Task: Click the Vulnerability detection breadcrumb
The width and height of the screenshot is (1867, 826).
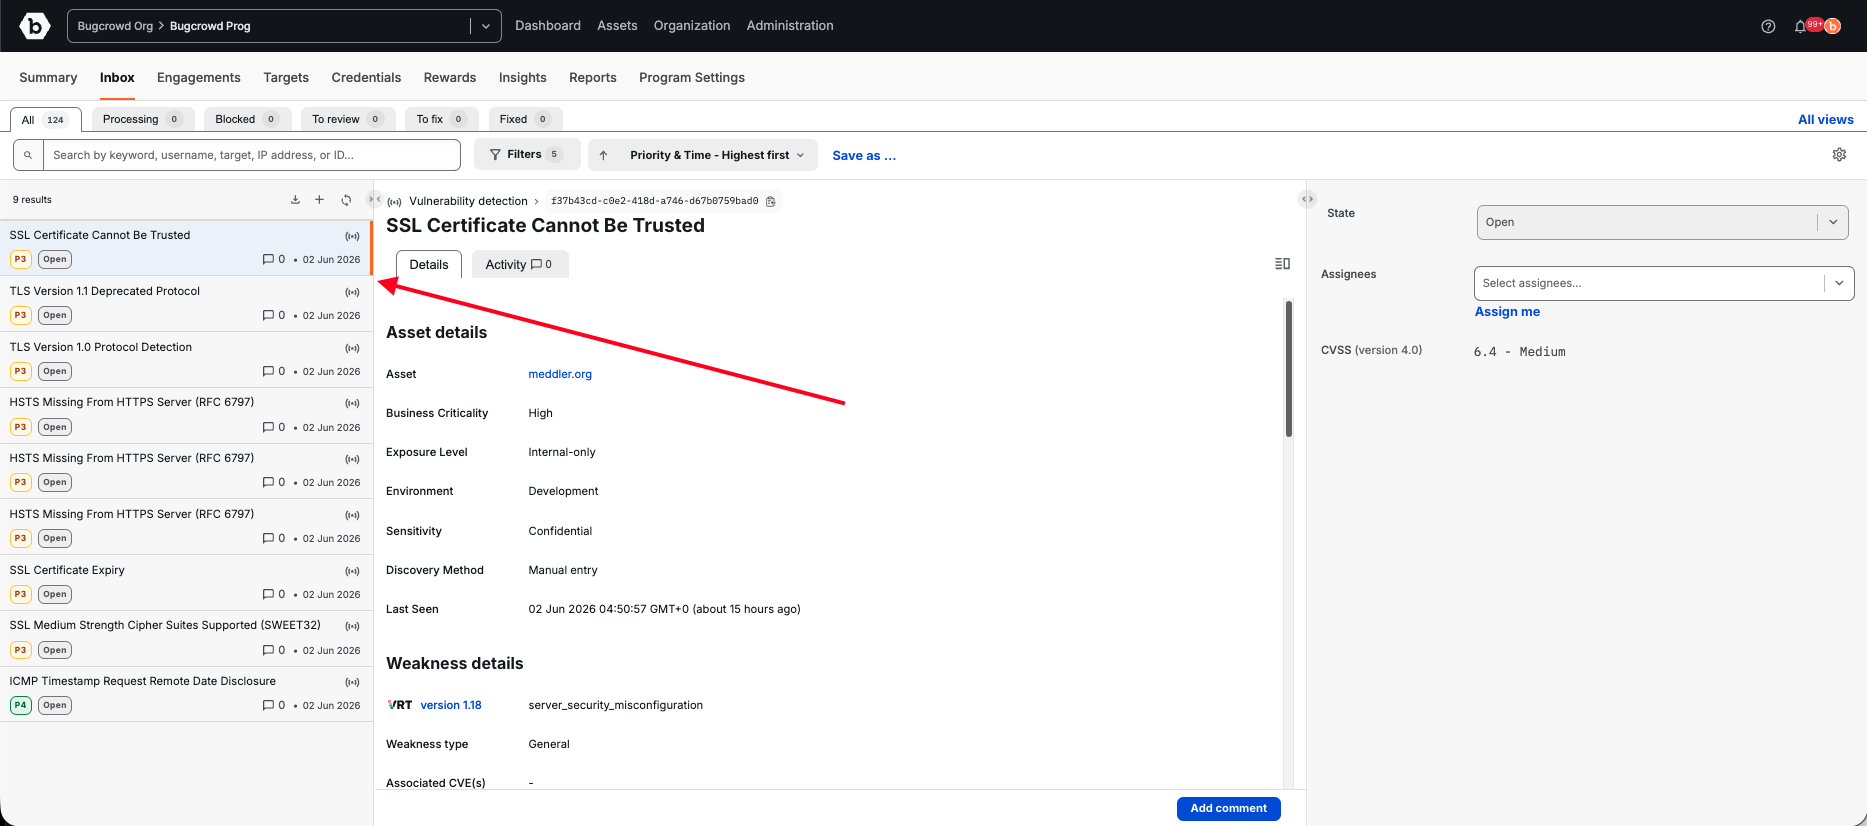Action: tap(468, 201)
